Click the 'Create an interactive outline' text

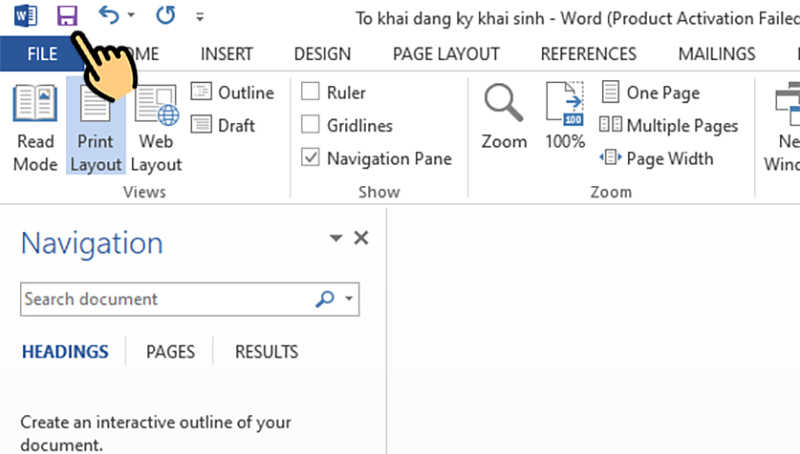tap(156, 433)
